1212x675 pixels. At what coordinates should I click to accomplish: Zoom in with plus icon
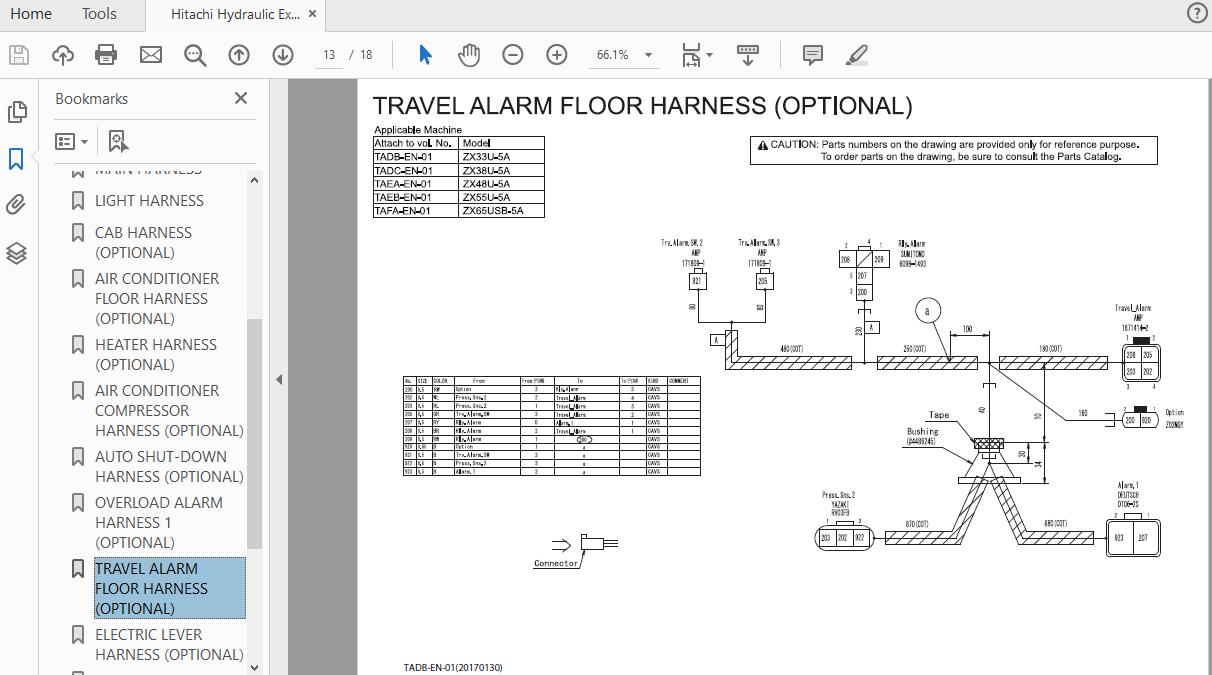557,55
